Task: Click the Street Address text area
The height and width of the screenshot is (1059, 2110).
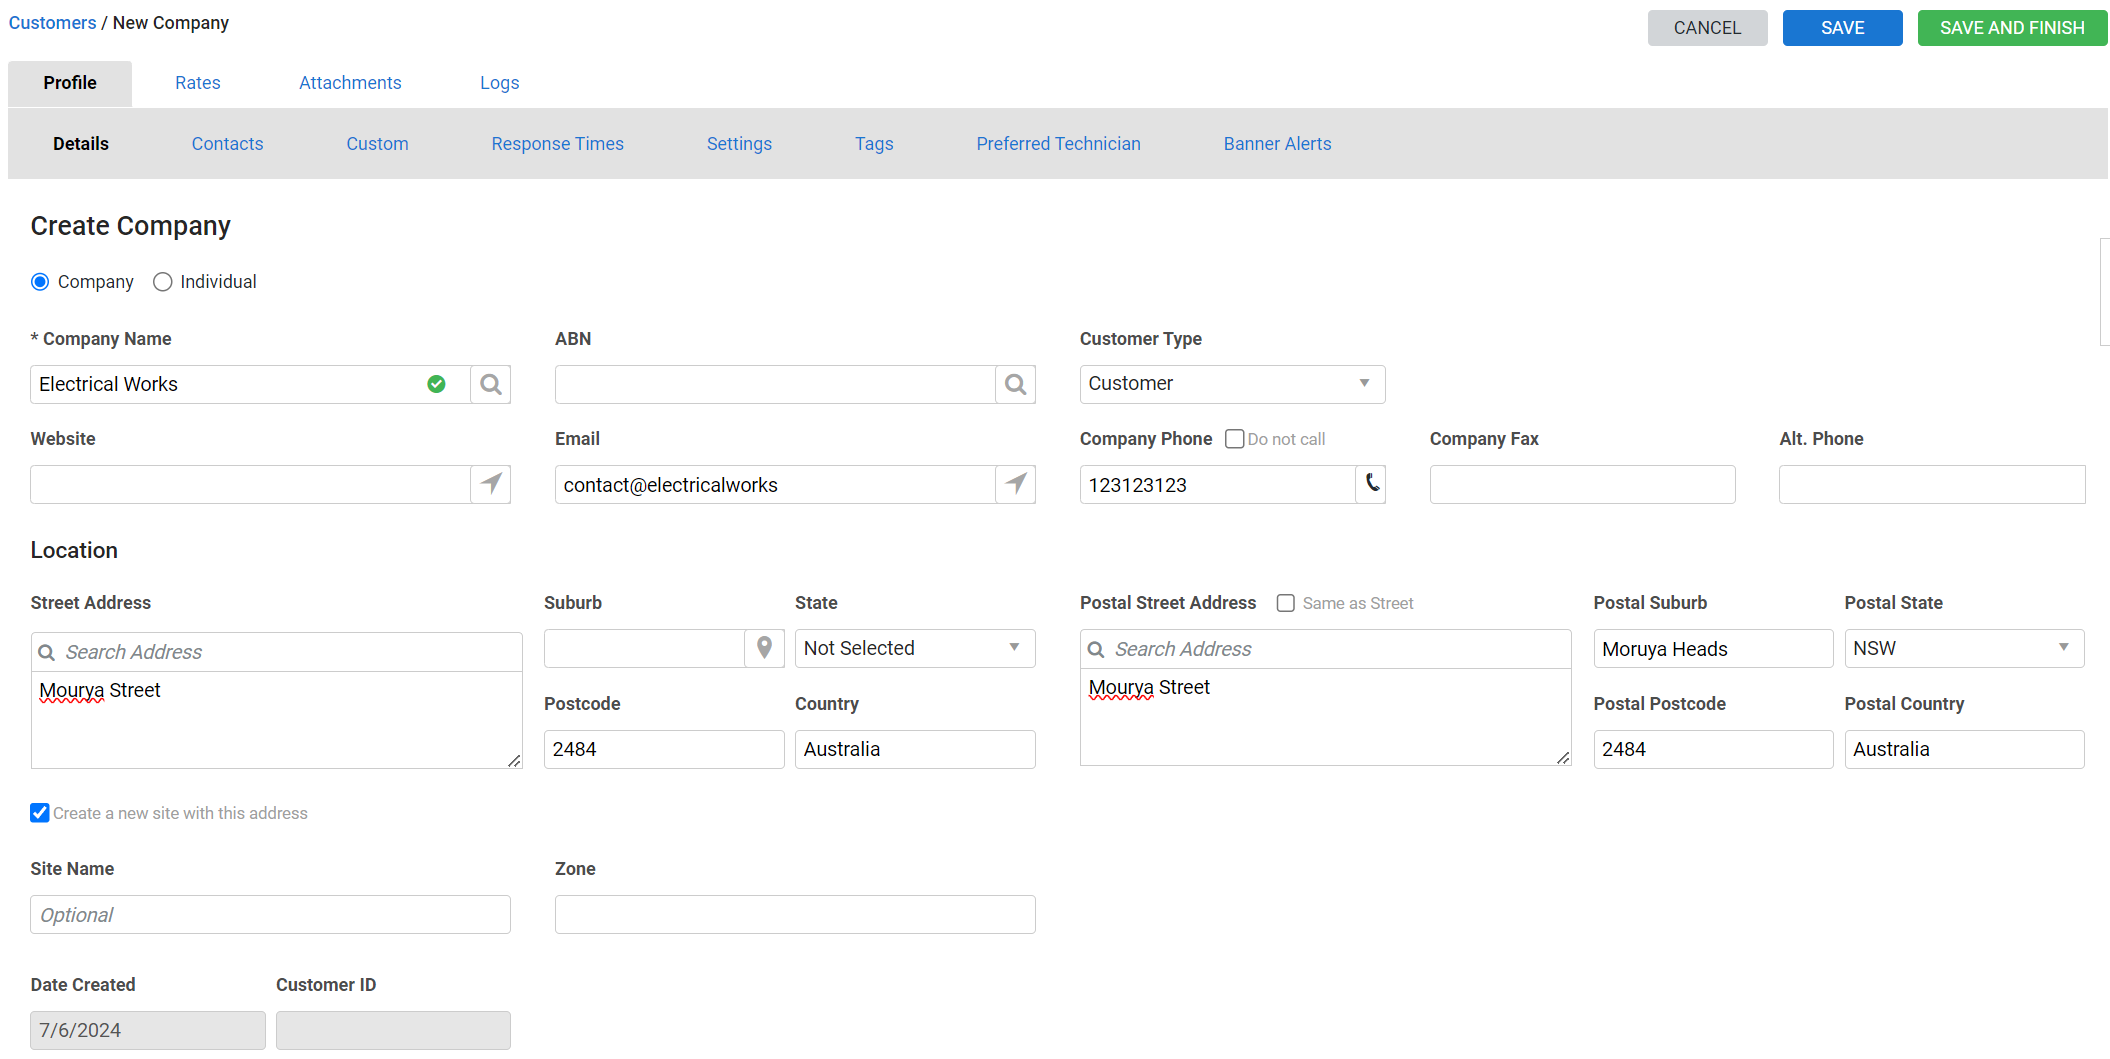Action: [x=276, y=720]
